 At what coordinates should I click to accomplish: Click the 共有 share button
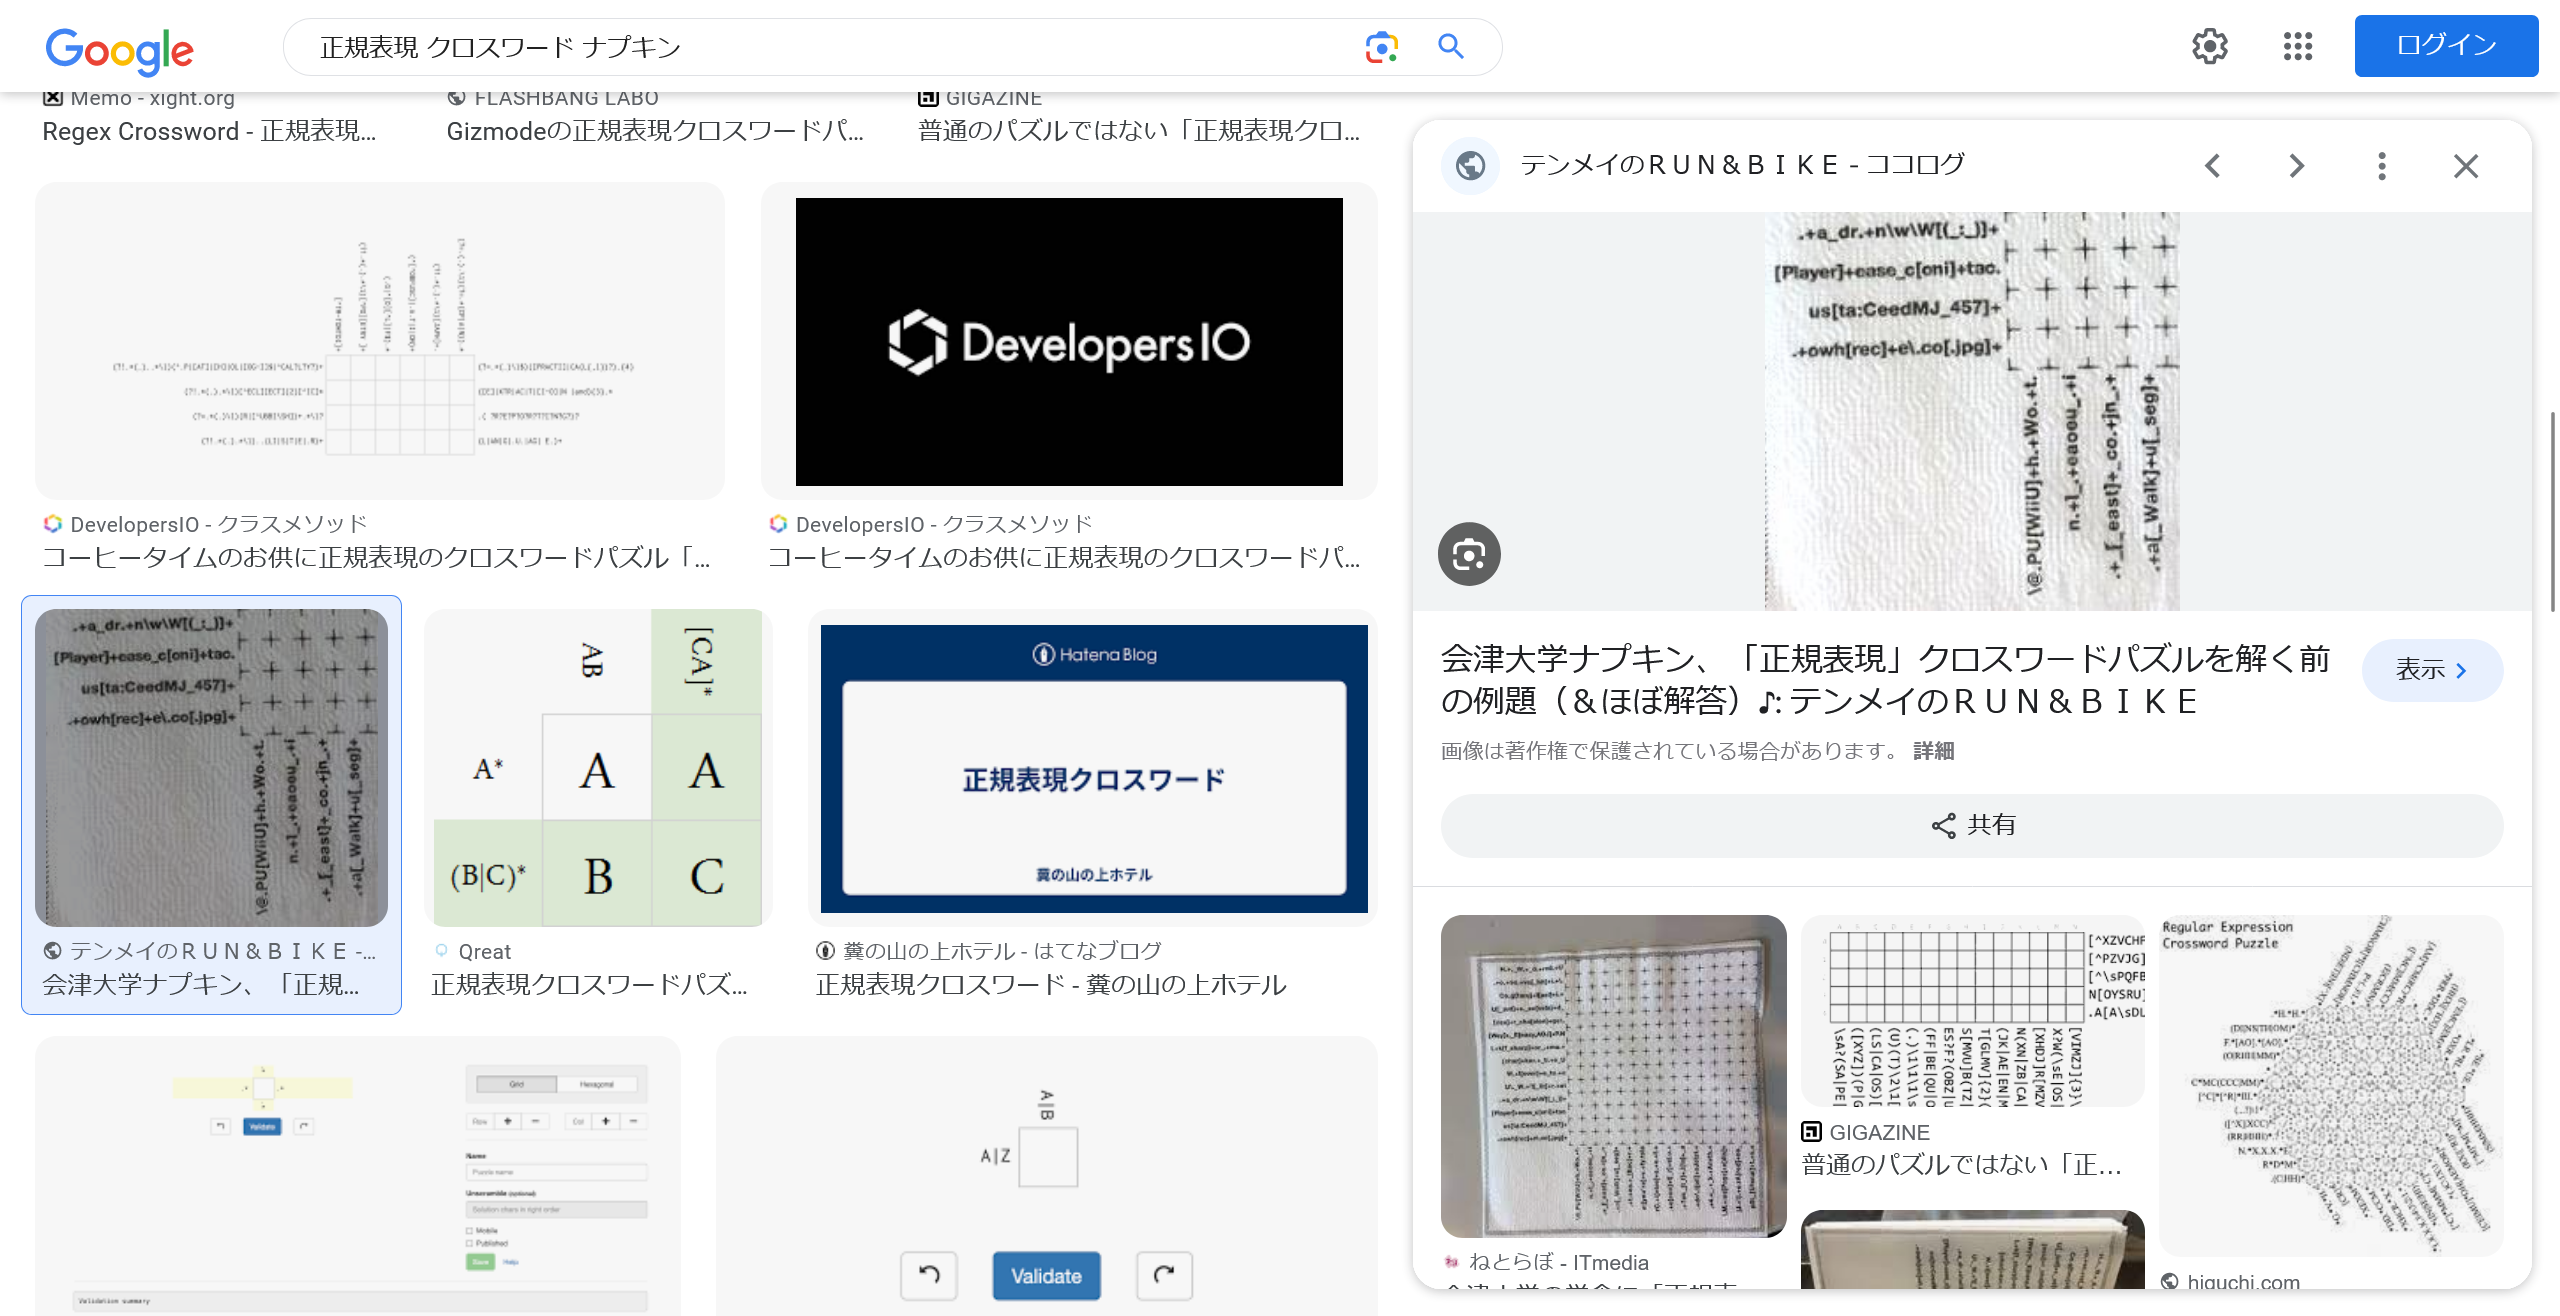(x=1971, y=825)
